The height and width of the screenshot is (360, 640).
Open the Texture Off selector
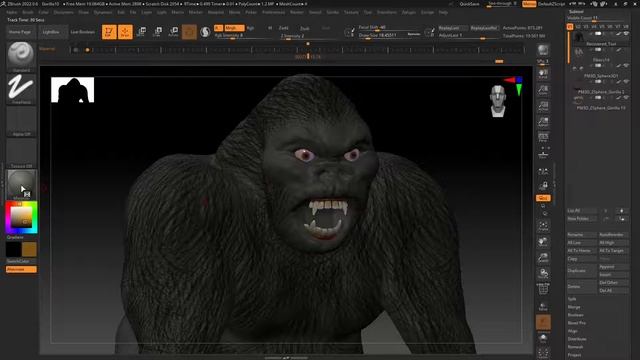(x=21, y=153)
